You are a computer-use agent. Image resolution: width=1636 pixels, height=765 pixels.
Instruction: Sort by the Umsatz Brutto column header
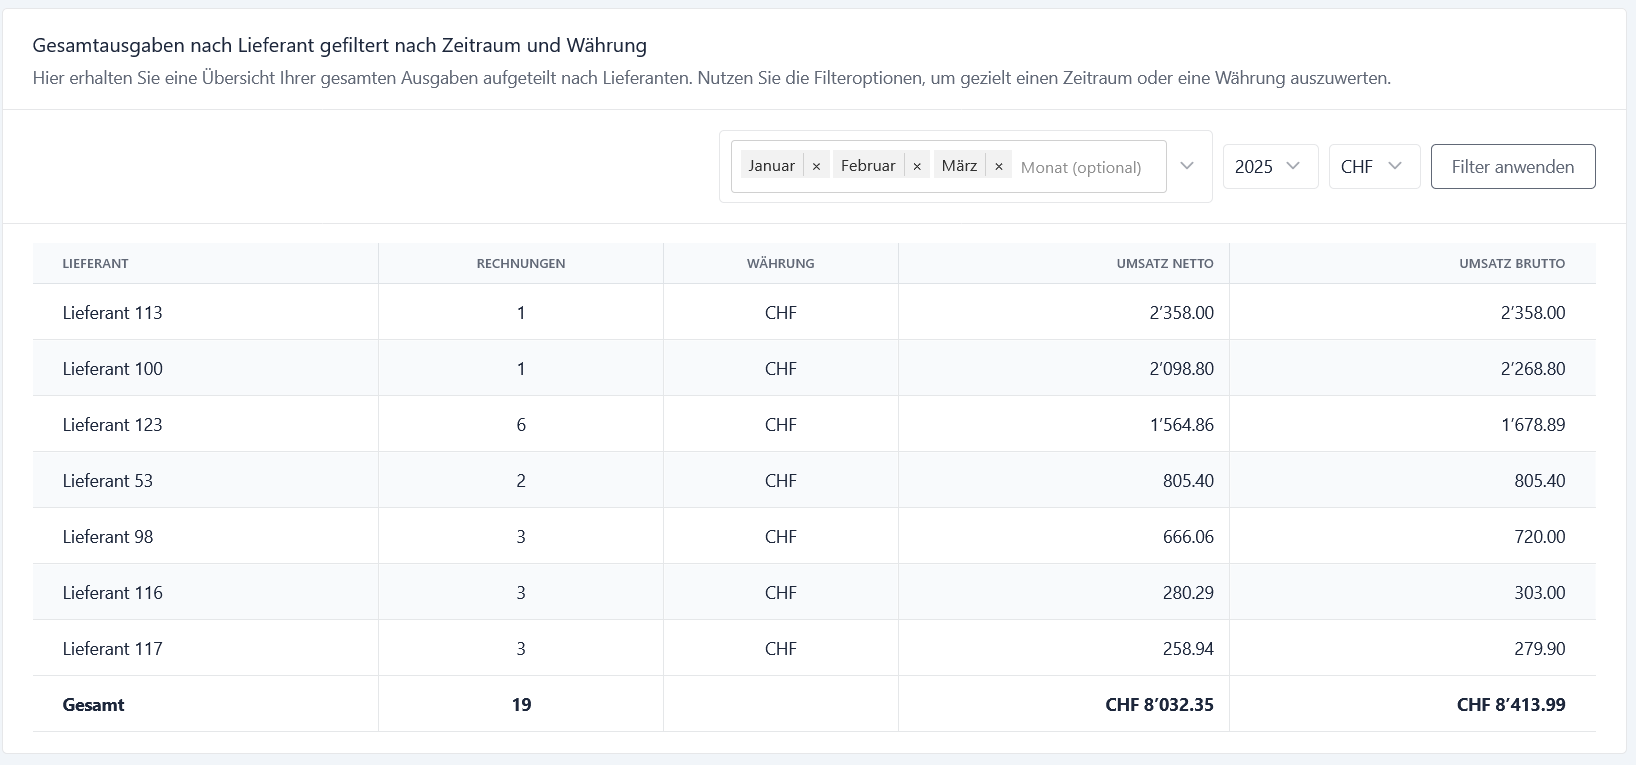[1511, 264]
